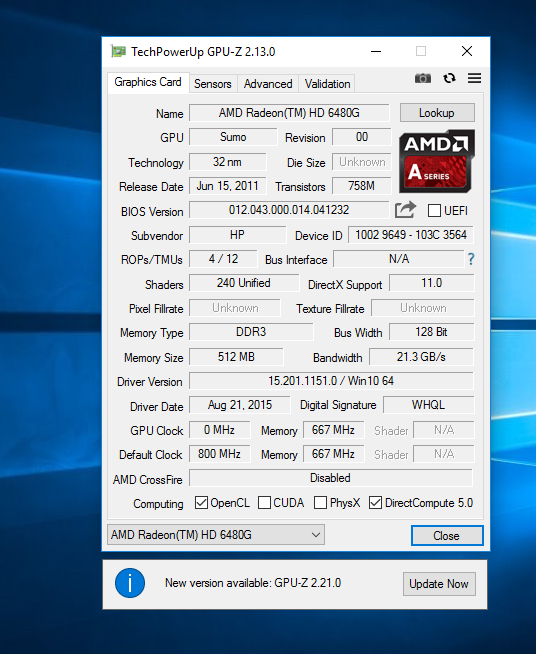Click the 'Computing' label
The height and width of the screenshot is (654, 536).
point(158,504)
